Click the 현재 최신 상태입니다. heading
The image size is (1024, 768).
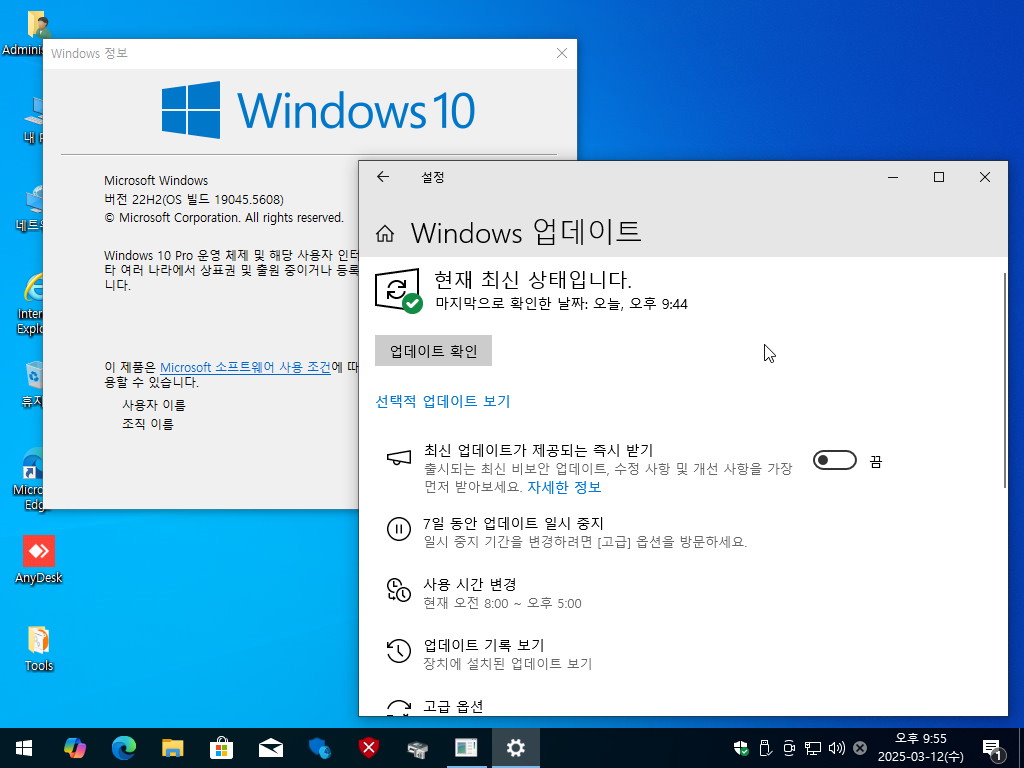pyautogui.click(x=533, y=280)
